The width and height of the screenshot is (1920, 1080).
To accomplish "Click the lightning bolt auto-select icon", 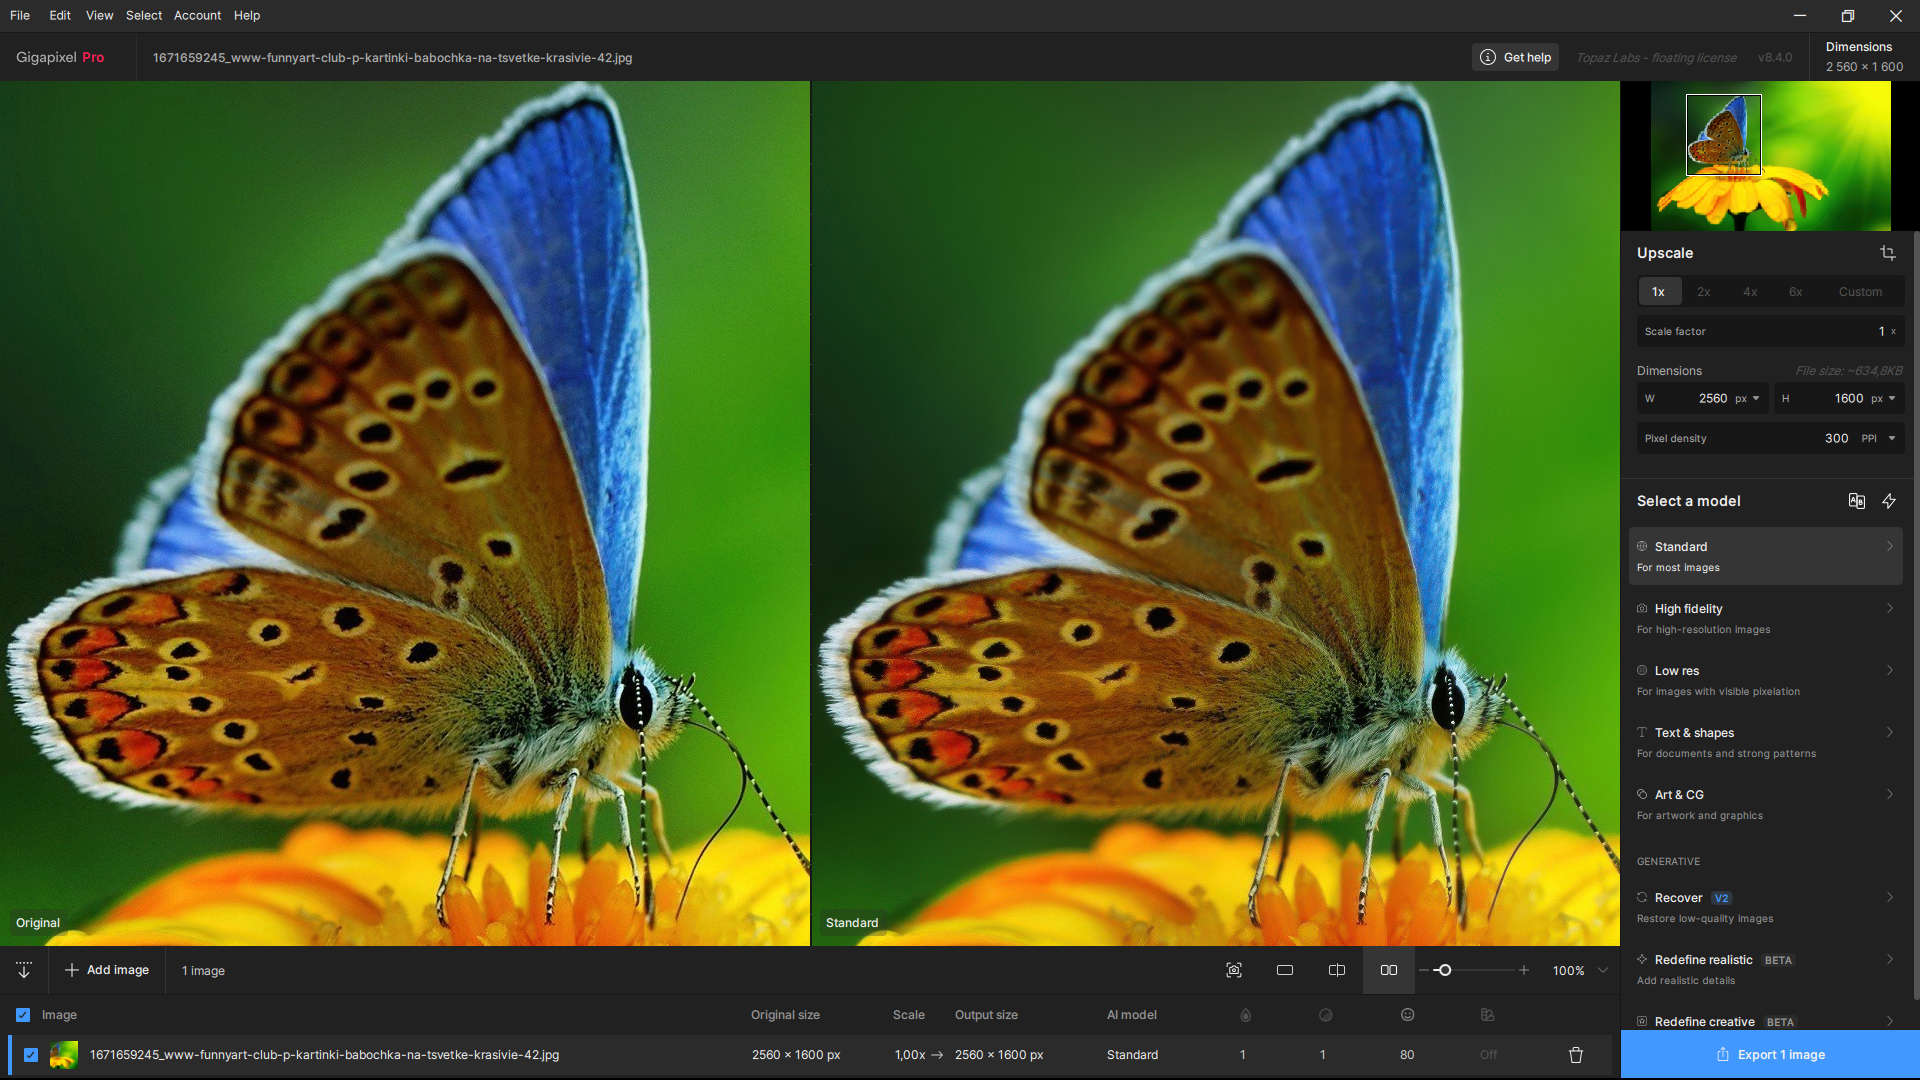I will (1889, 501).
